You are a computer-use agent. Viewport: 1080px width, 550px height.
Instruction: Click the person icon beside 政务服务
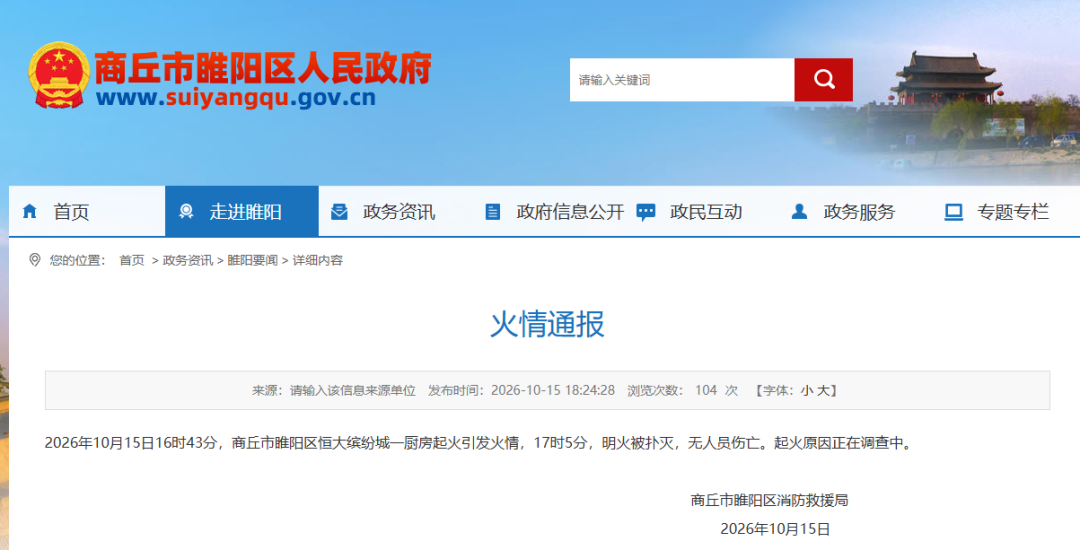(x=799, y=211)
